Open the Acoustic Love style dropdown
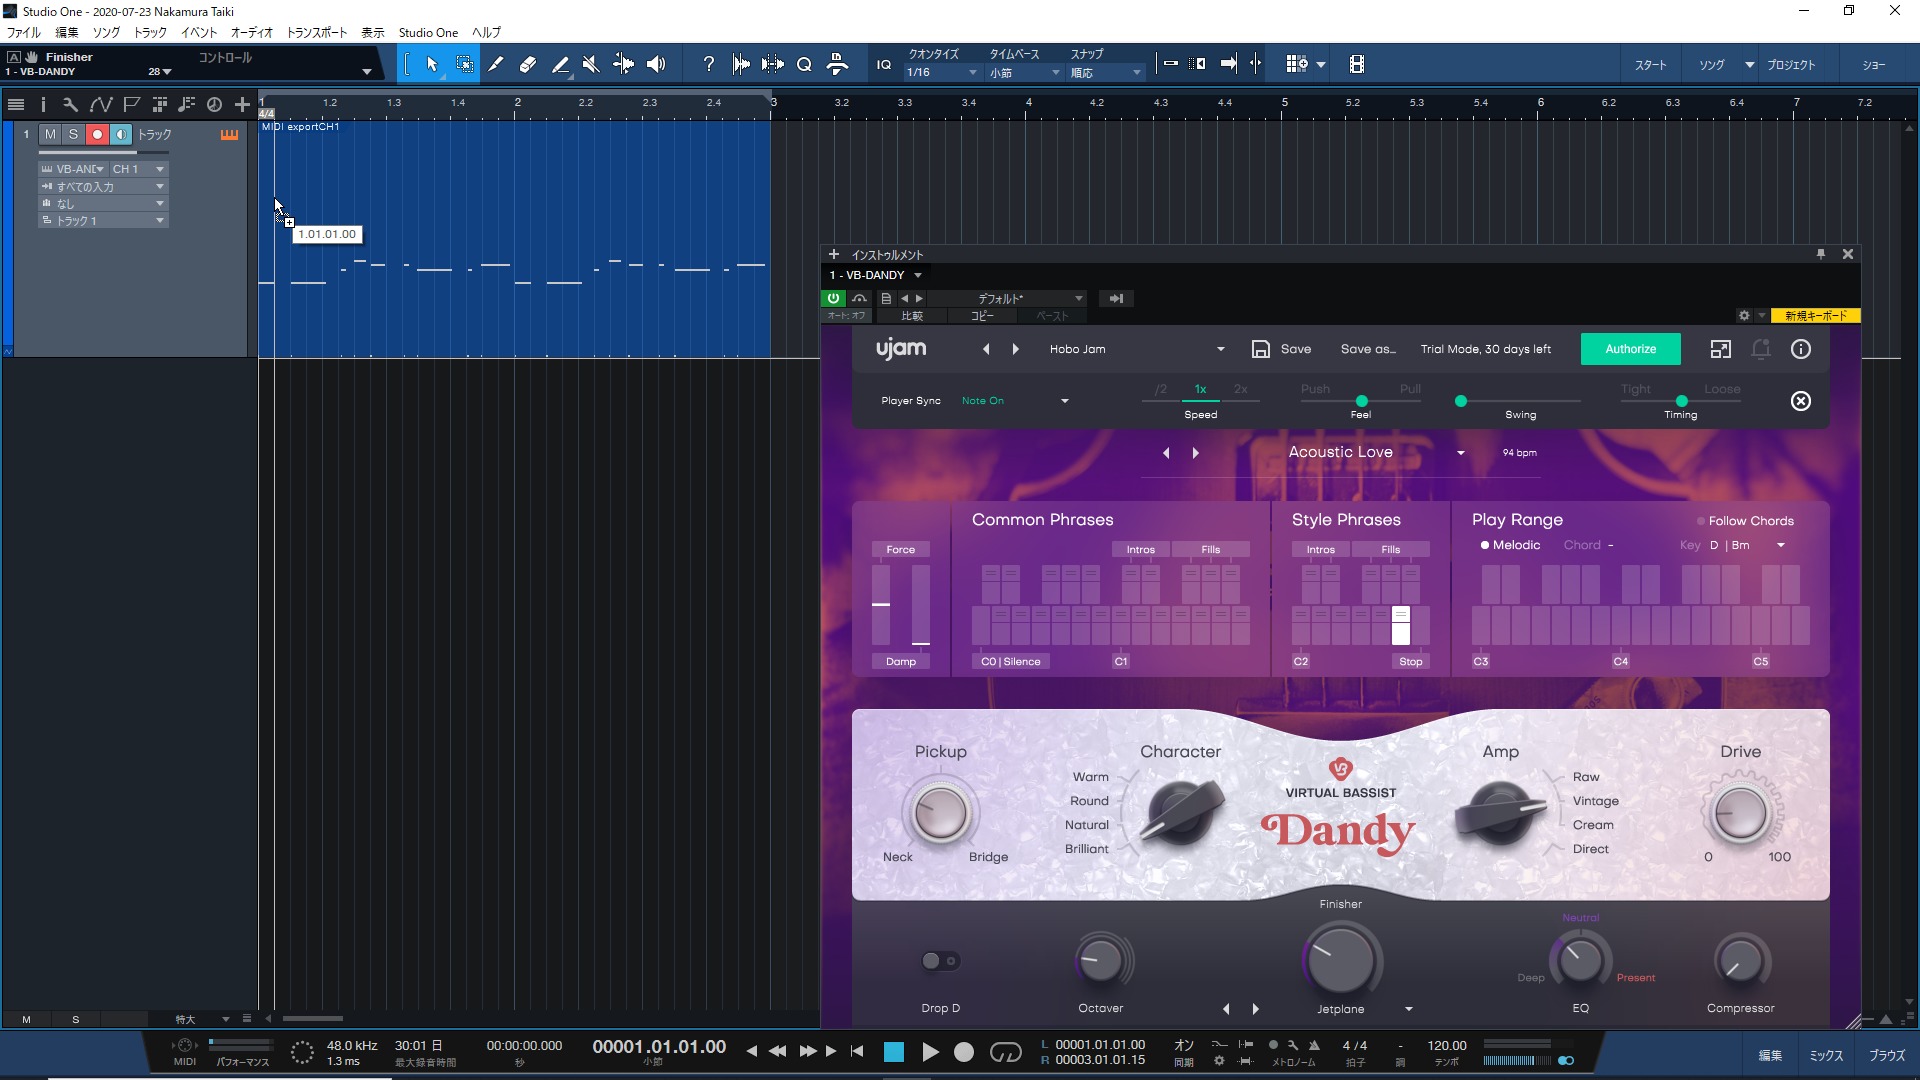 (x=1375, y=452)
